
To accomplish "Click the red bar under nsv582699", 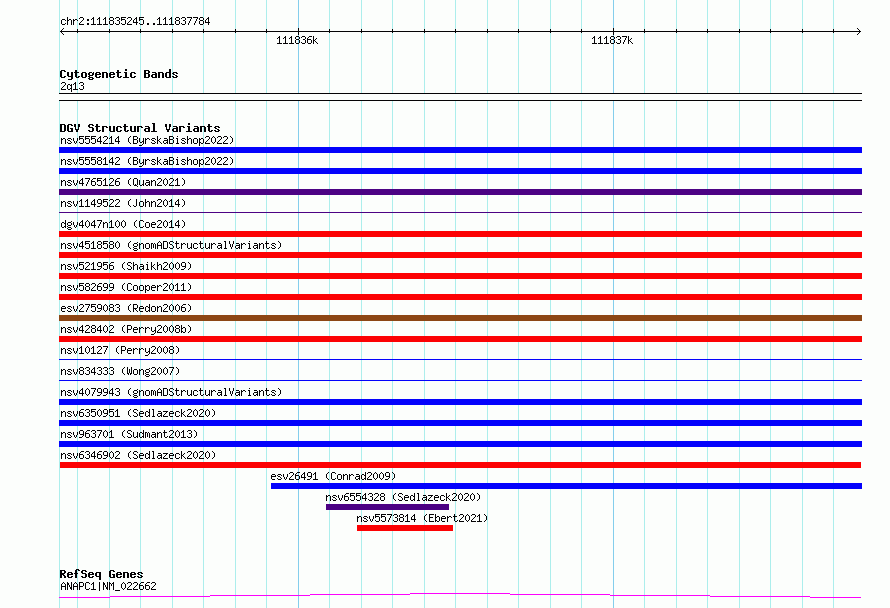I will point(460,297).
